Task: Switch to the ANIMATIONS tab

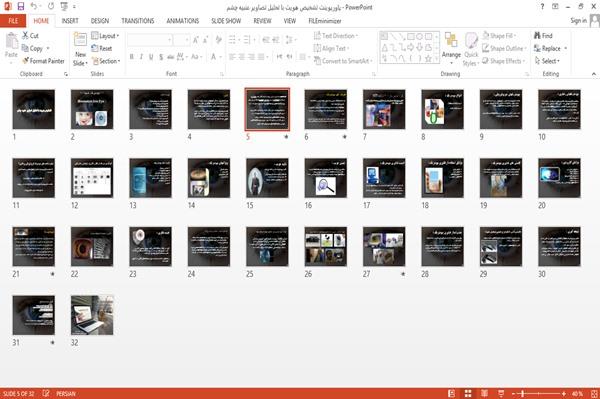Action: [183, 21]
